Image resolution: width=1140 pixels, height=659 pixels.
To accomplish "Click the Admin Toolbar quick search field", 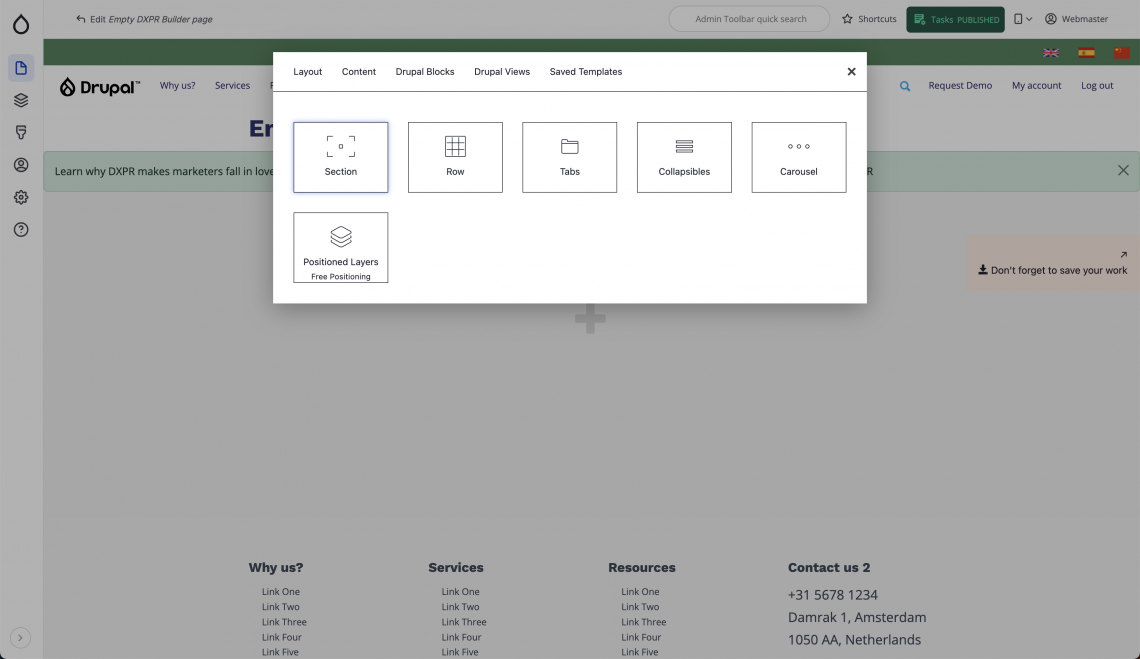I will click(749, 19).
